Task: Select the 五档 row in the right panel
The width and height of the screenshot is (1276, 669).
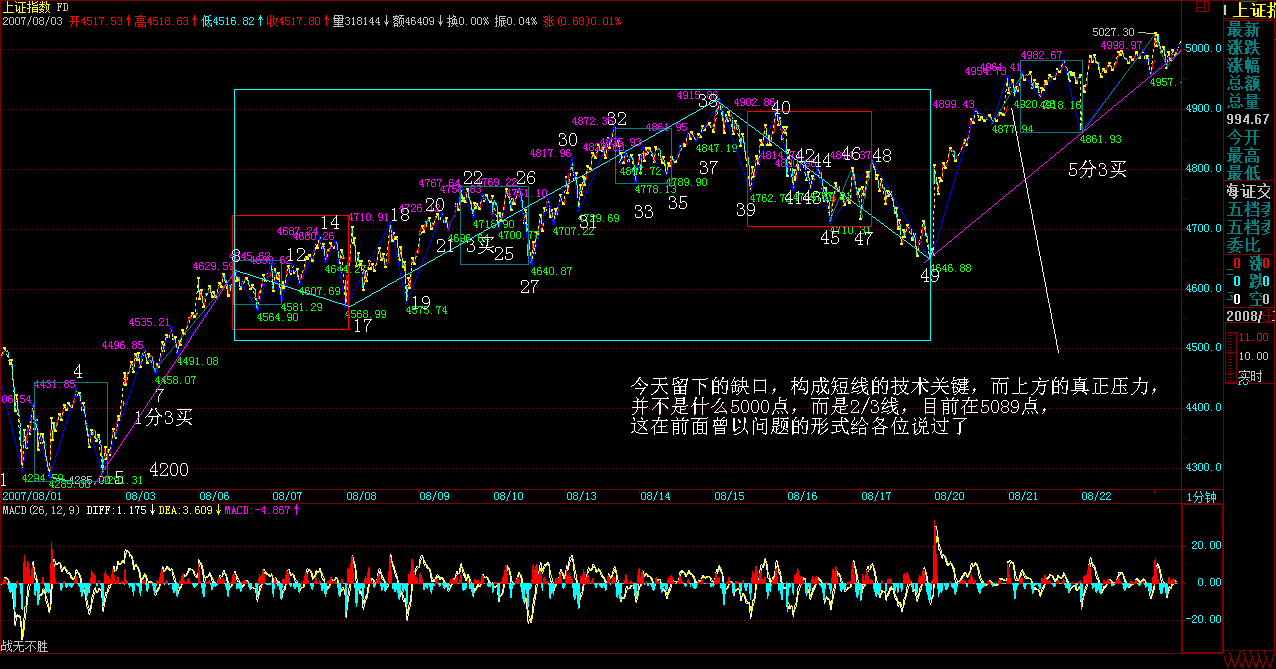Action: point(1250,209)
